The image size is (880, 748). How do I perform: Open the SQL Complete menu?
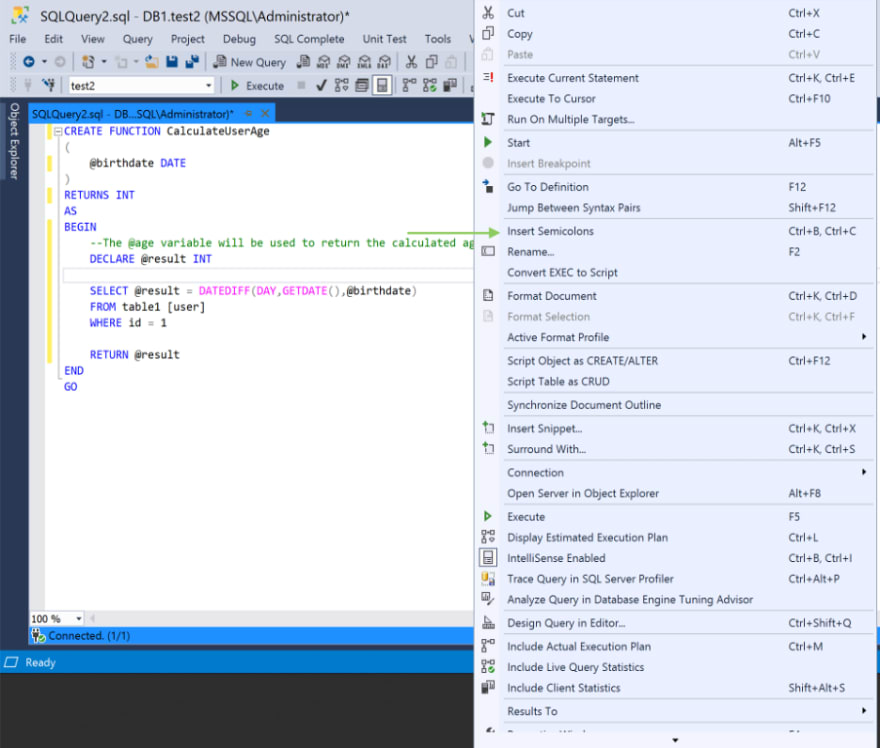(x=309, y=39)
